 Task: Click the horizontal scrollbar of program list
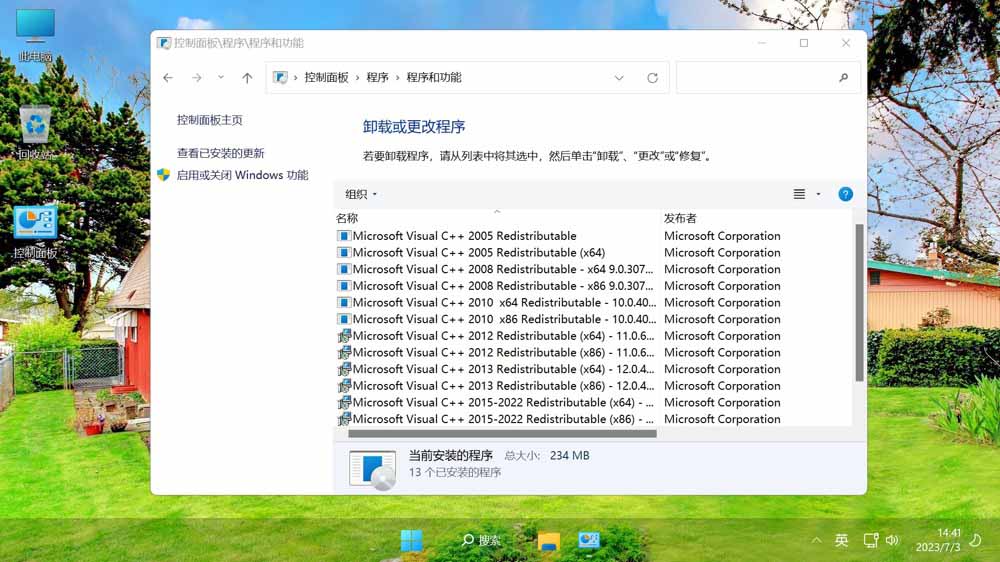tap(503, 434)
